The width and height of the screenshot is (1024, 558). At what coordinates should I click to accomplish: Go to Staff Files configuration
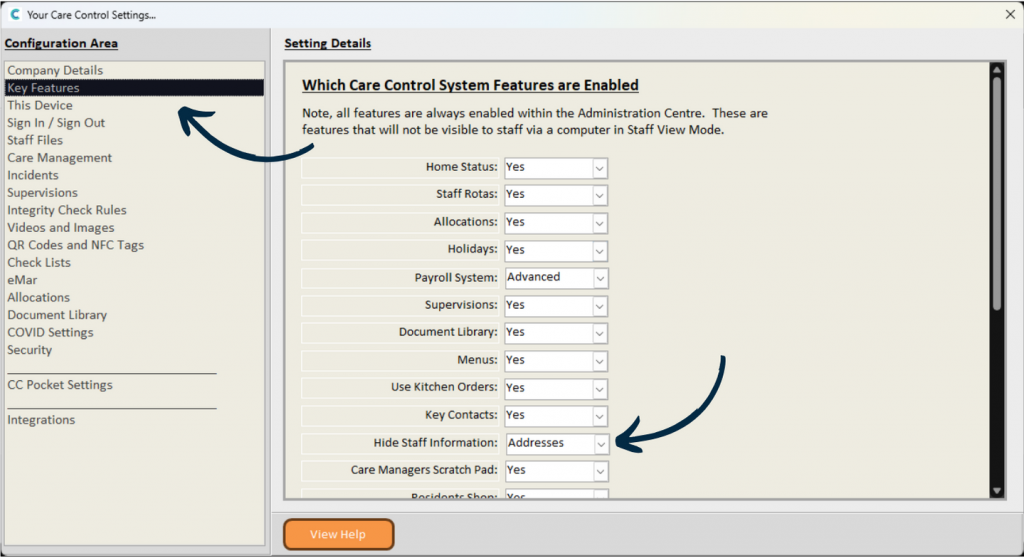(35, 141)
